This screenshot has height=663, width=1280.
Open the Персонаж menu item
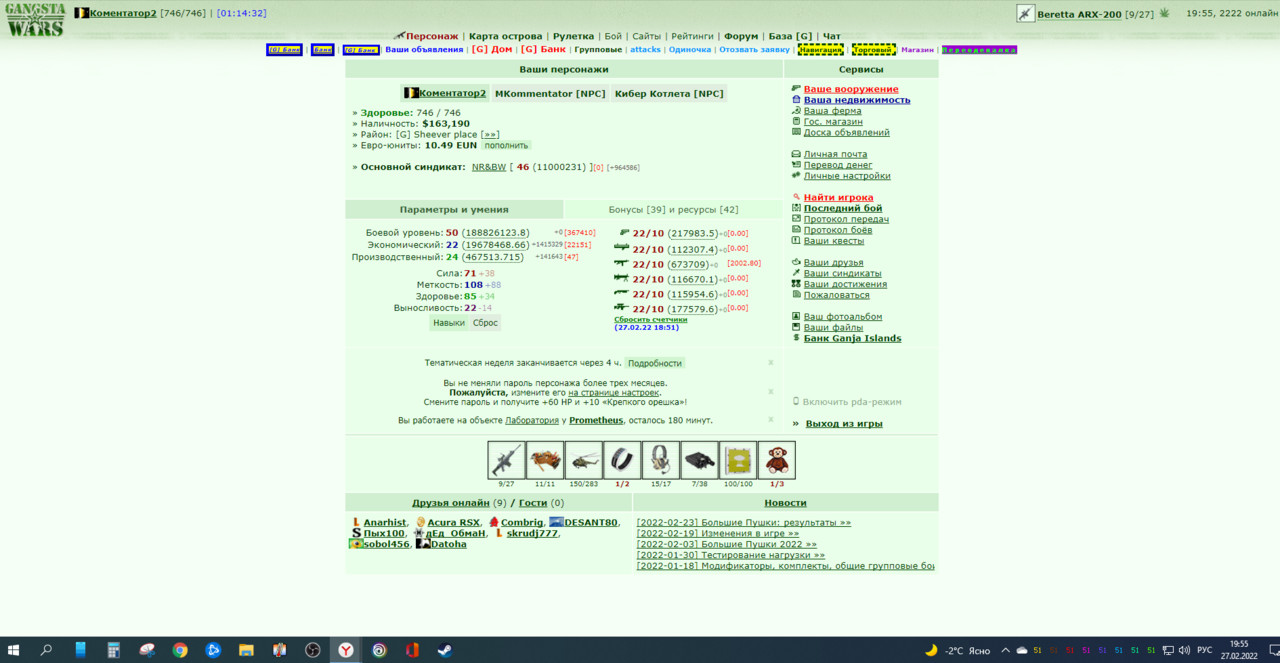[x=432, y=36]
